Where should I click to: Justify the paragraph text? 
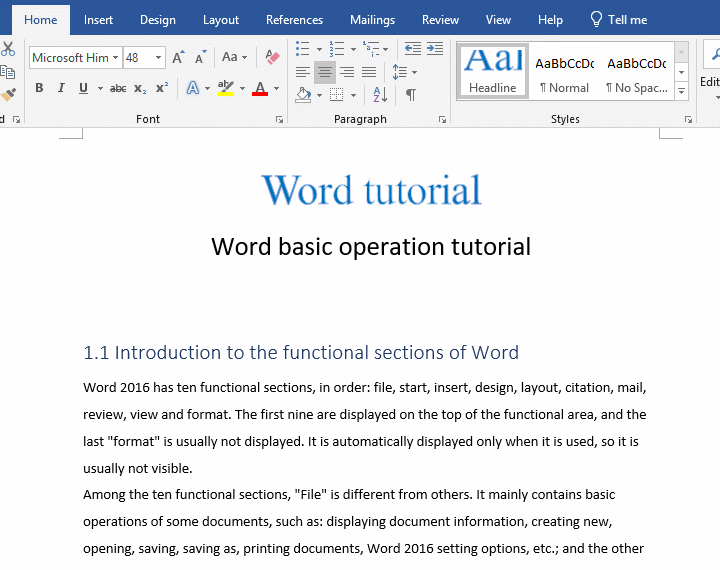pyautogui.click(x=369, y=72)
